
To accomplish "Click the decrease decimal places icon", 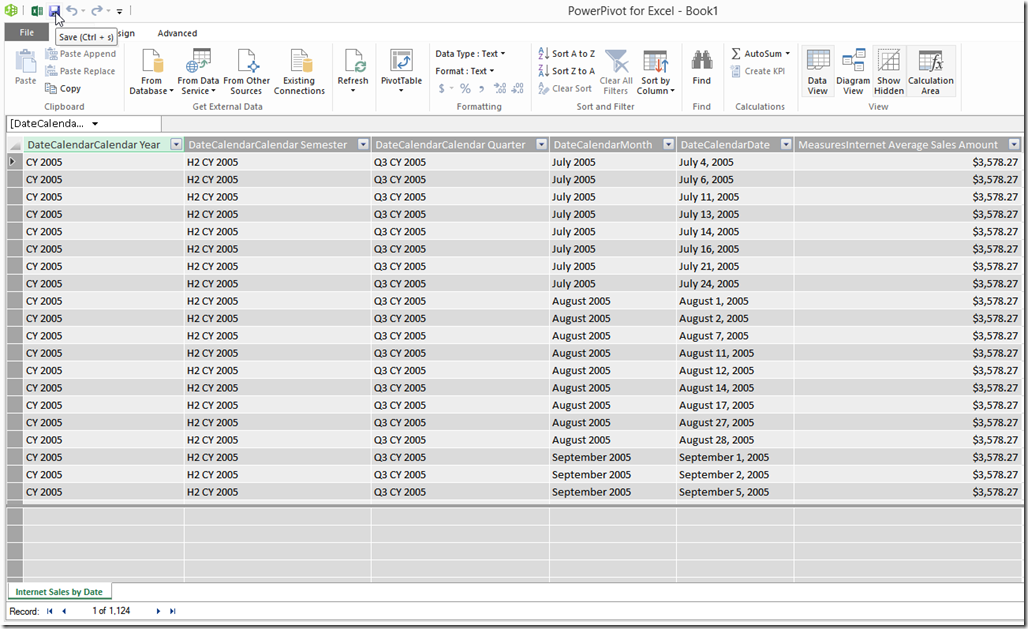I will (517, 88).
